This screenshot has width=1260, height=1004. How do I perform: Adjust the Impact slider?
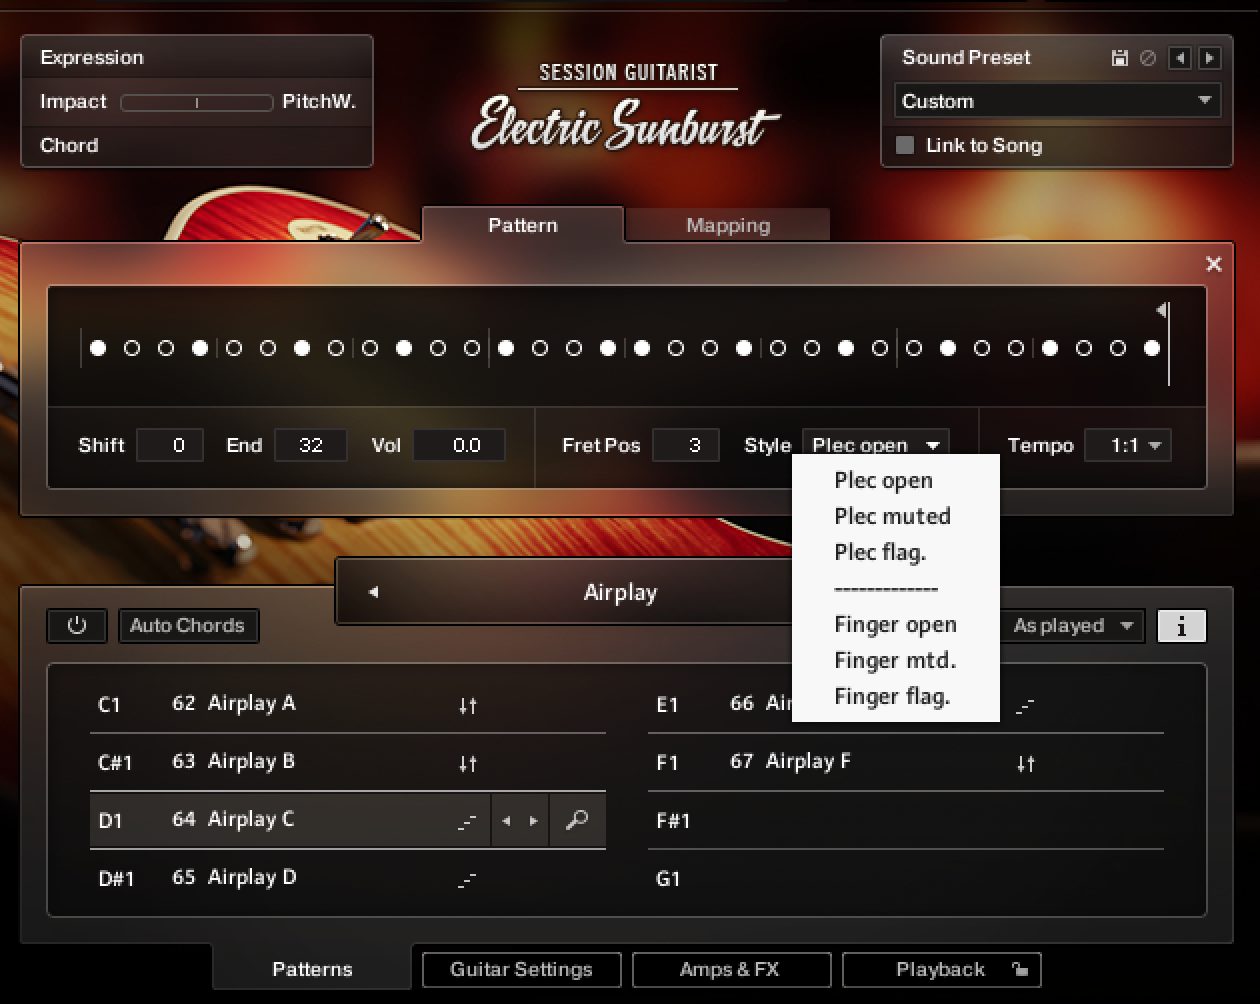[197, 102]
